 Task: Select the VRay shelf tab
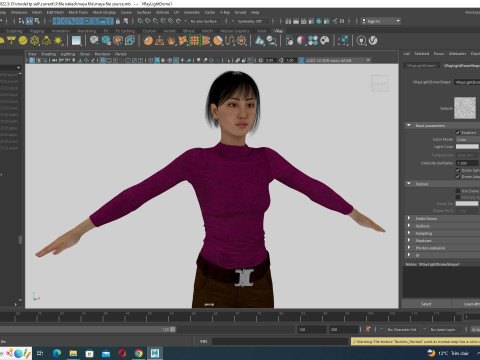(x=278, y=31)
